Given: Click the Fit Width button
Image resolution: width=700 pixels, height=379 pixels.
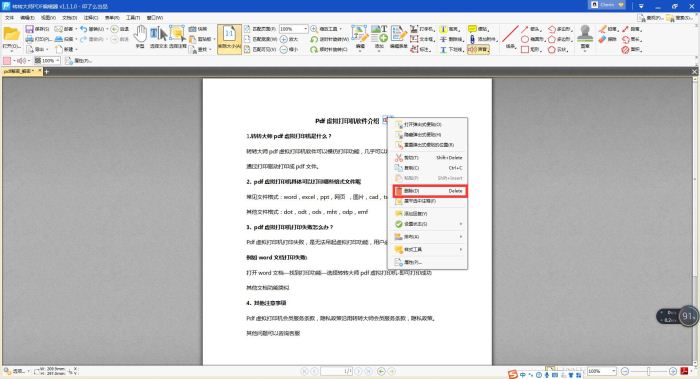Looking at the screenshot, I should point(261,39).
